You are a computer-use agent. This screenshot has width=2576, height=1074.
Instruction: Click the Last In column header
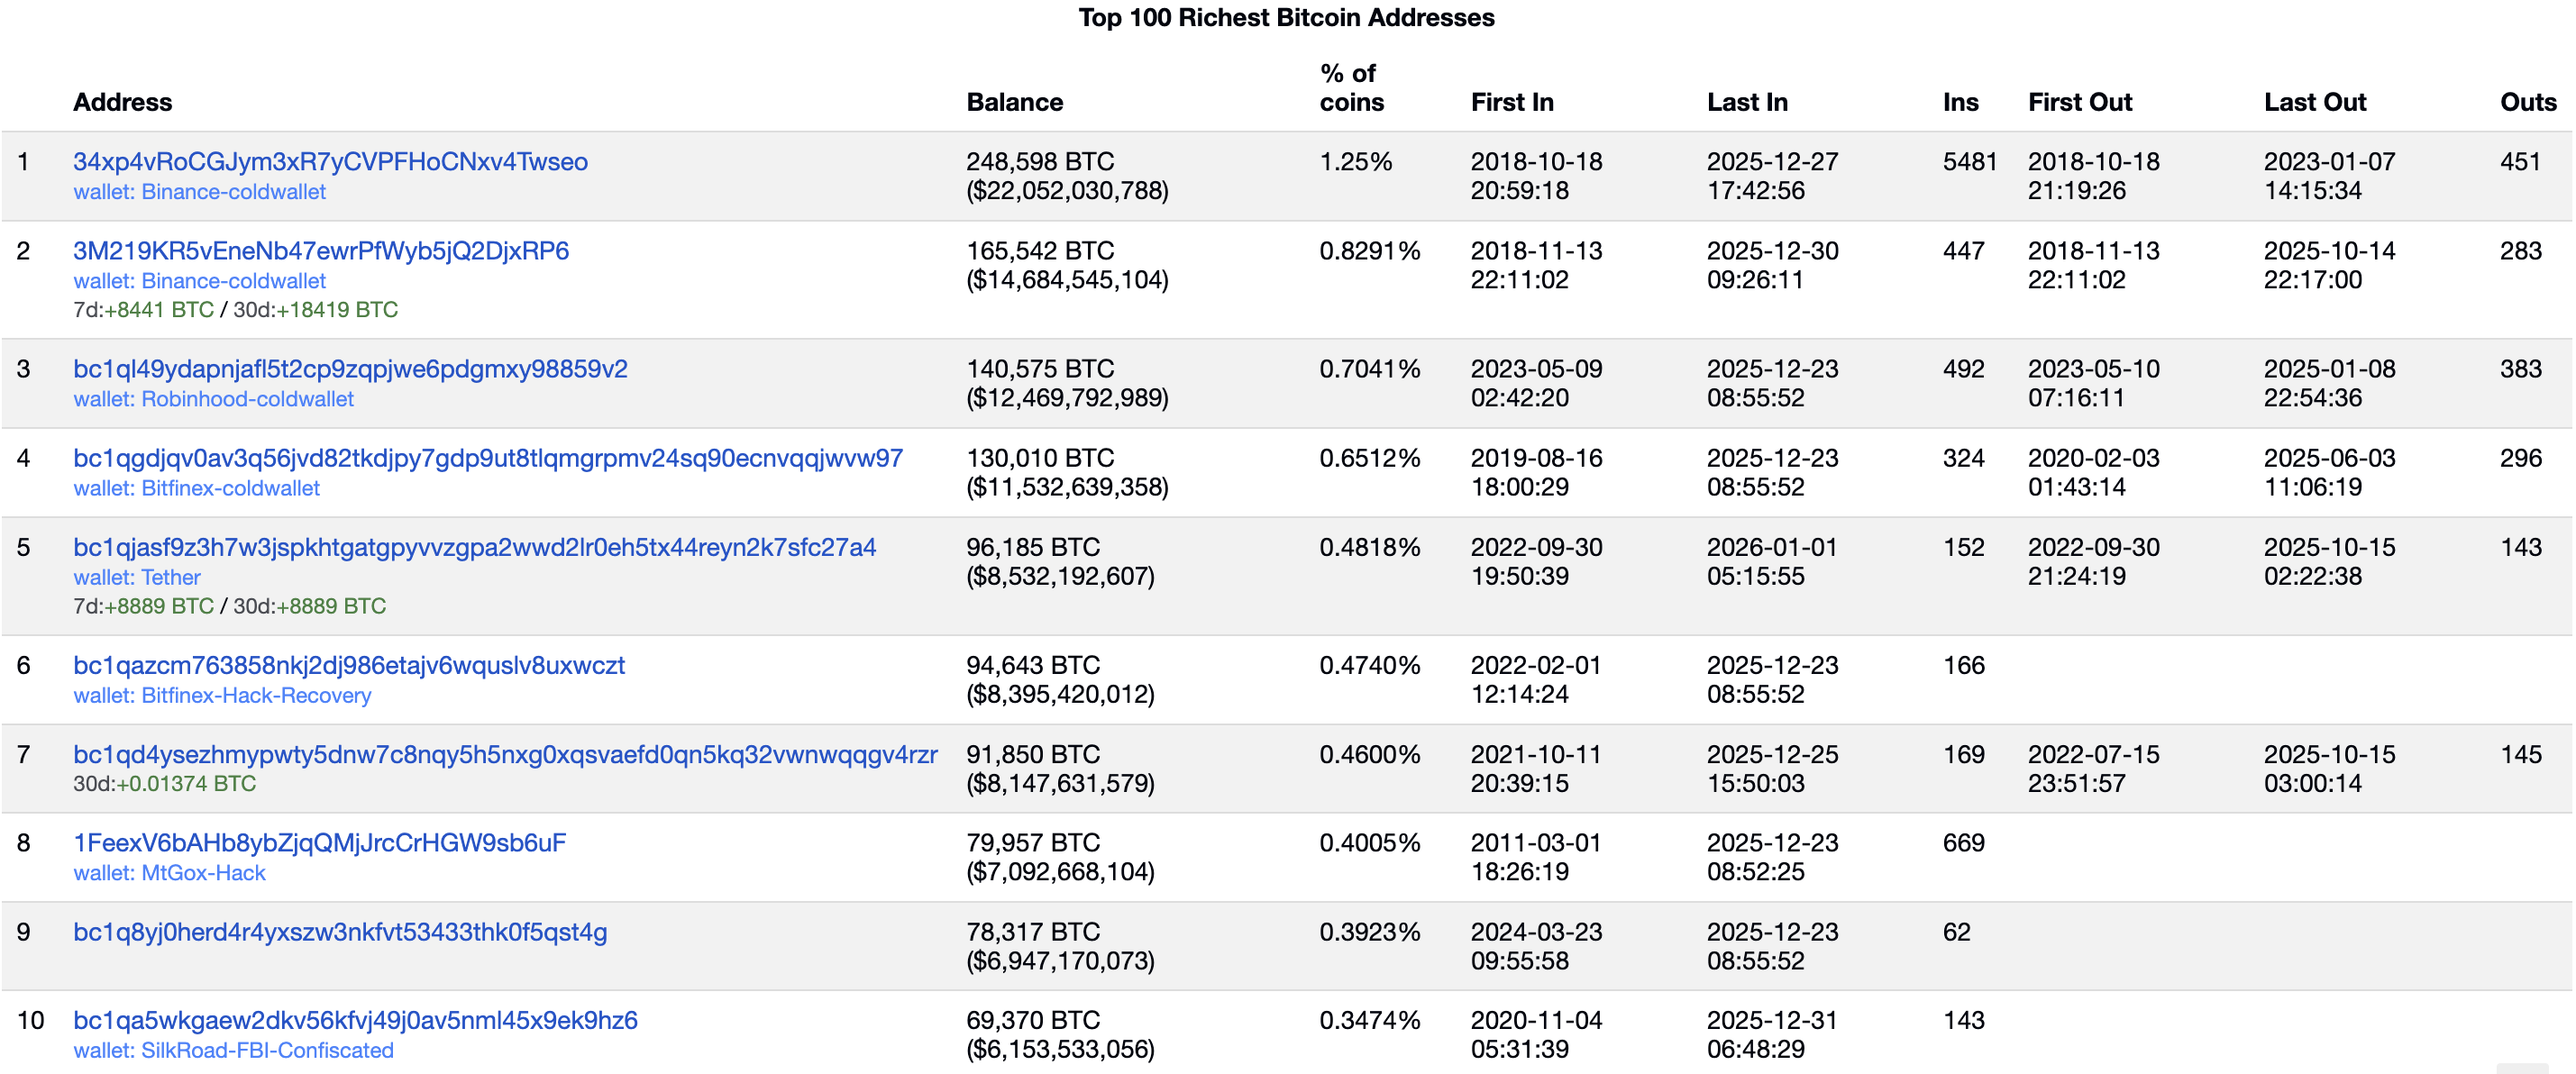point(1747,101)
